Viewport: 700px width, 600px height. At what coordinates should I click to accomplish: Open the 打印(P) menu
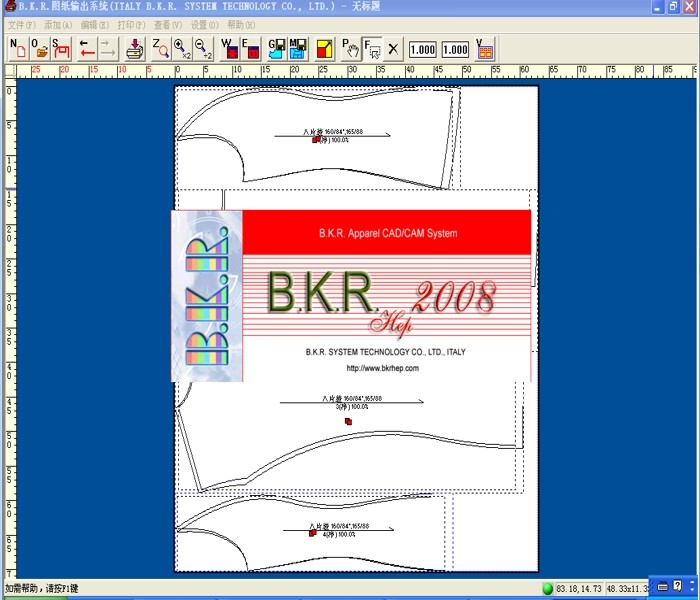point(131,25)
